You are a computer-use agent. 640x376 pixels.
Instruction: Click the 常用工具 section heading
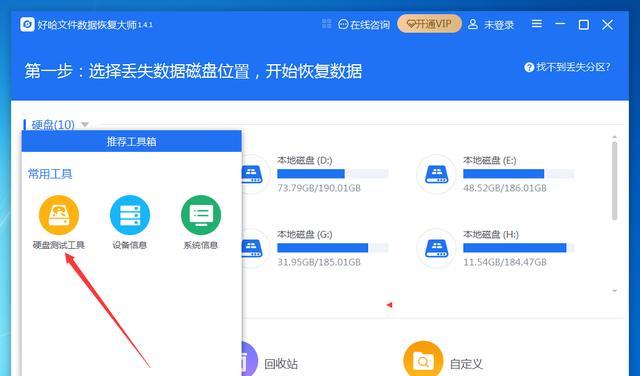click(x=50, y=174)
